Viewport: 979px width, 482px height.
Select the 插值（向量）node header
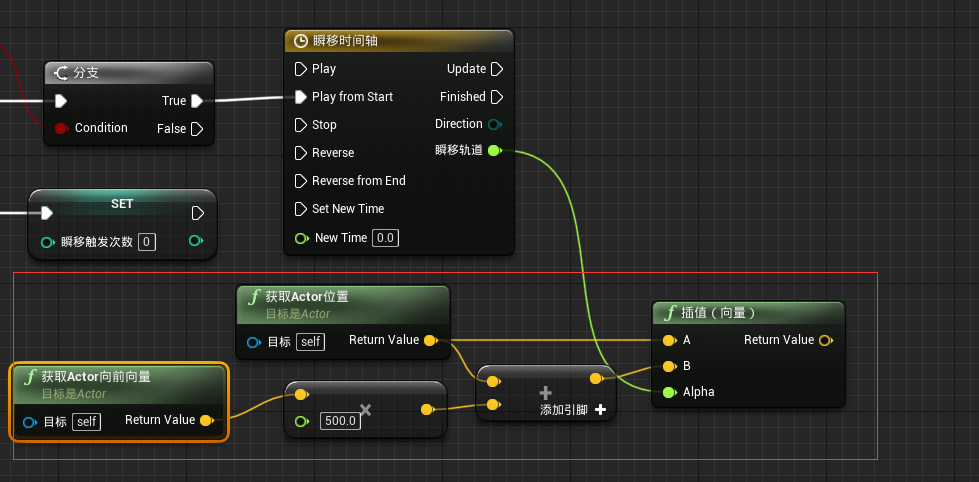coord(749,313)
